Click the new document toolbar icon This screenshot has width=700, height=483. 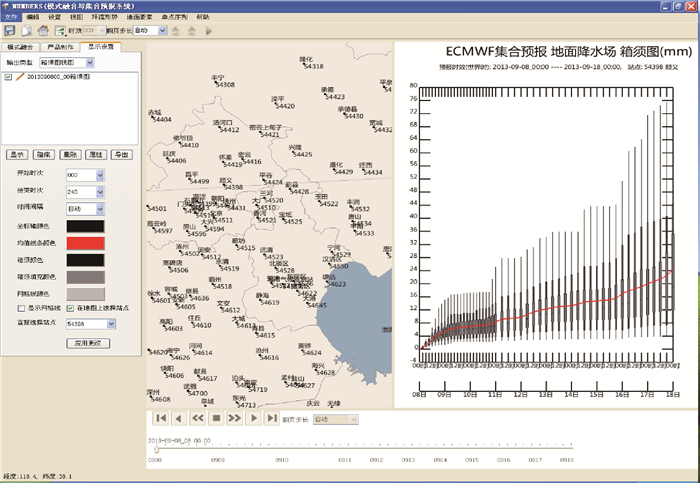click(25, 31)
